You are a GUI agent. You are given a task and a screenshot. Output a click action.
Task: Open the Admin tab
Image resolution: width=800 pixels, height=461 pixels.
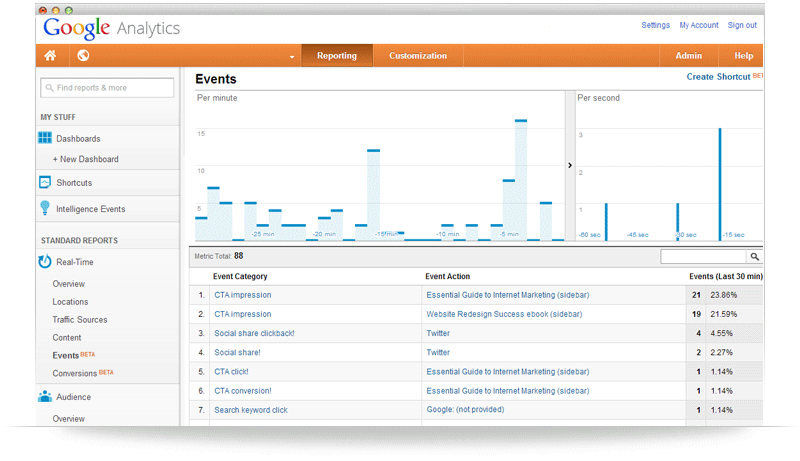coord(689,56)
